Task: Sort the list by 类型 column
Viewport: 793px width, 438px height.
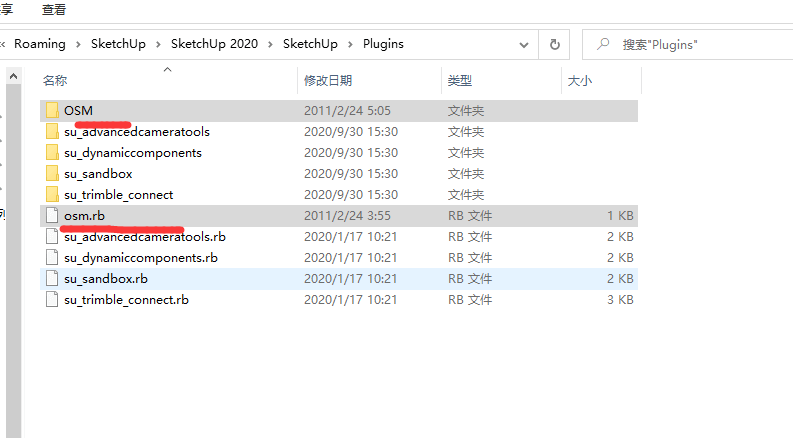Action: pyautogui.click(x=460, y=80)
